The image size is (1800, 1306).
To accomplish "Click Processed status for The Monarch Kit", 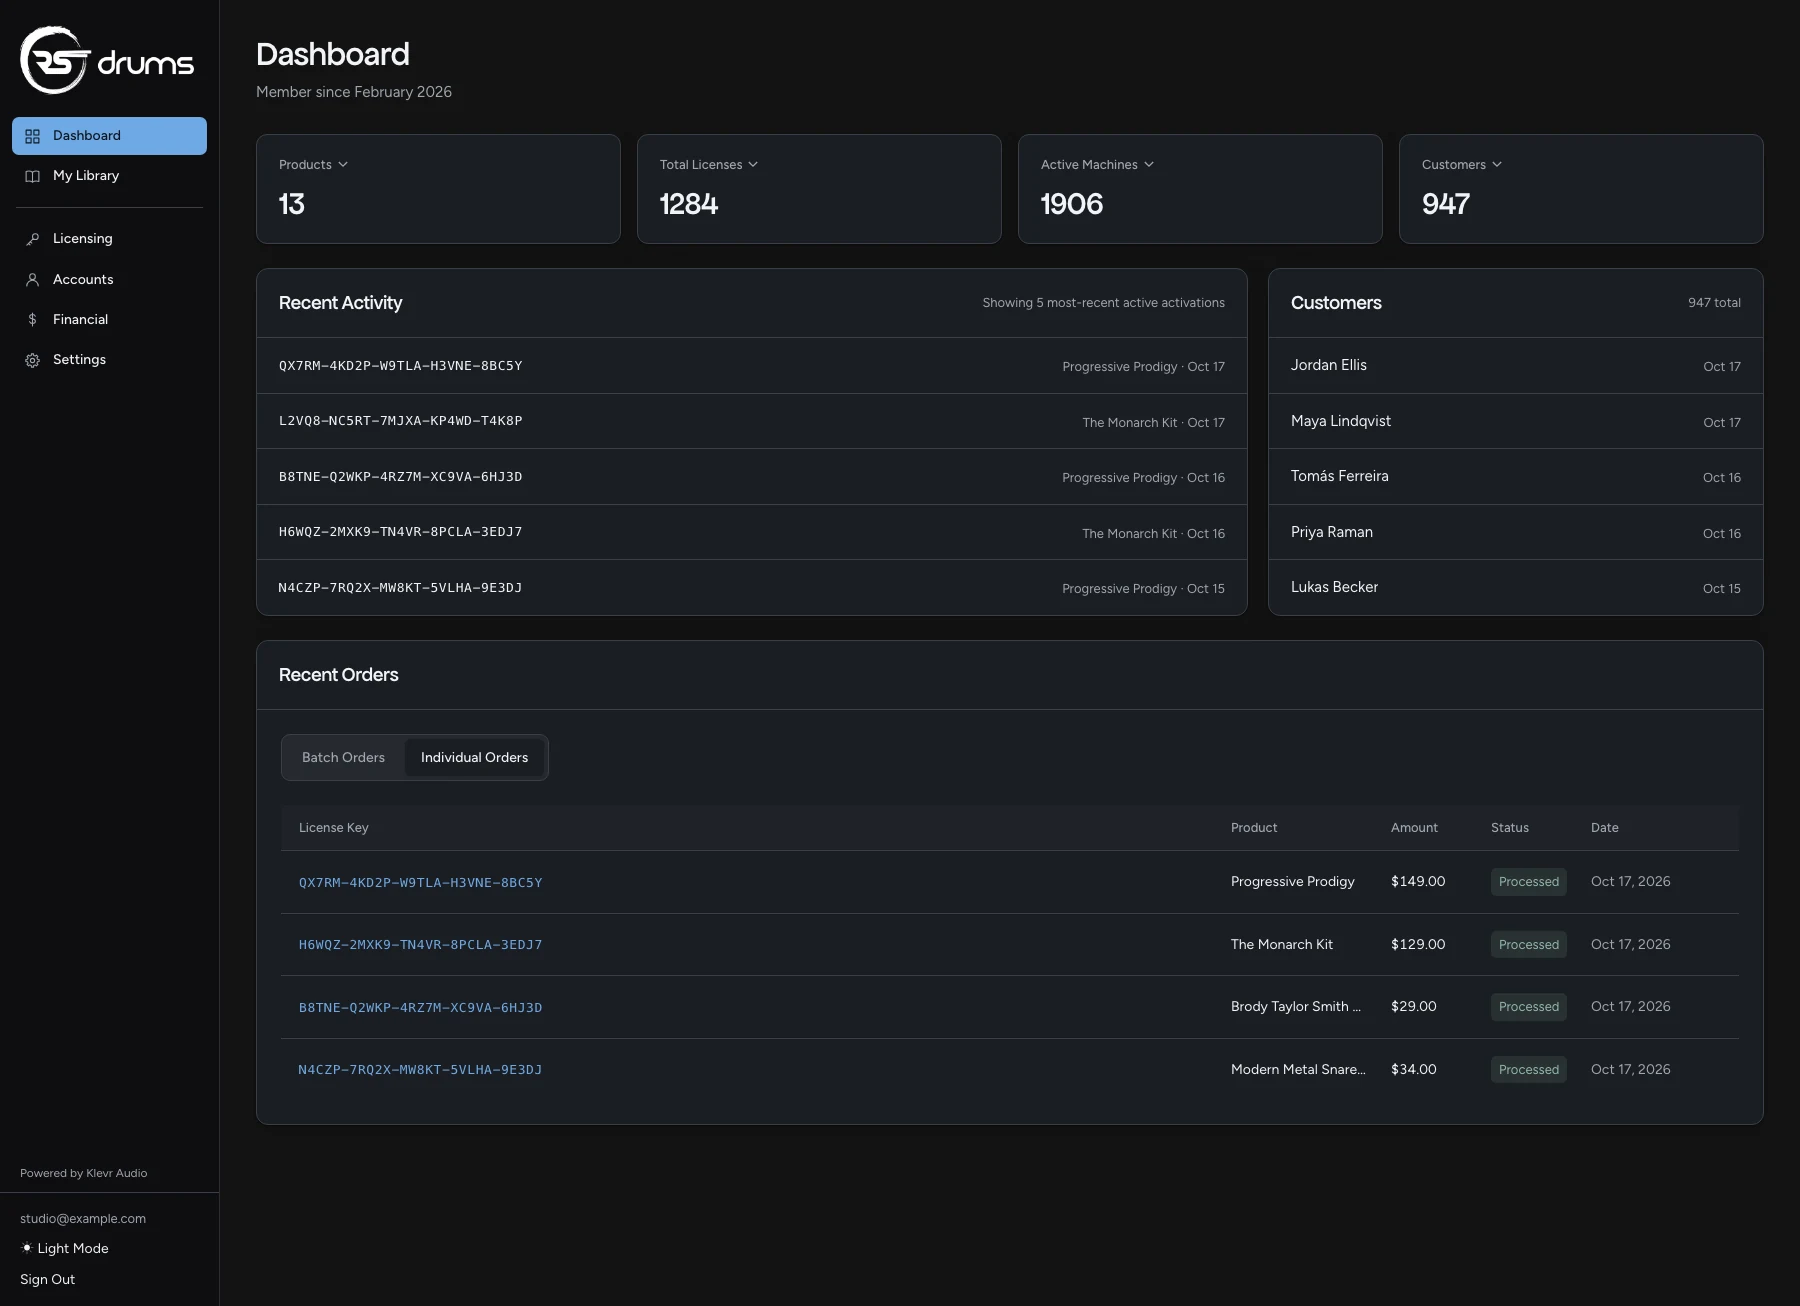I will pyautogui.click(x=1528, y=944).
